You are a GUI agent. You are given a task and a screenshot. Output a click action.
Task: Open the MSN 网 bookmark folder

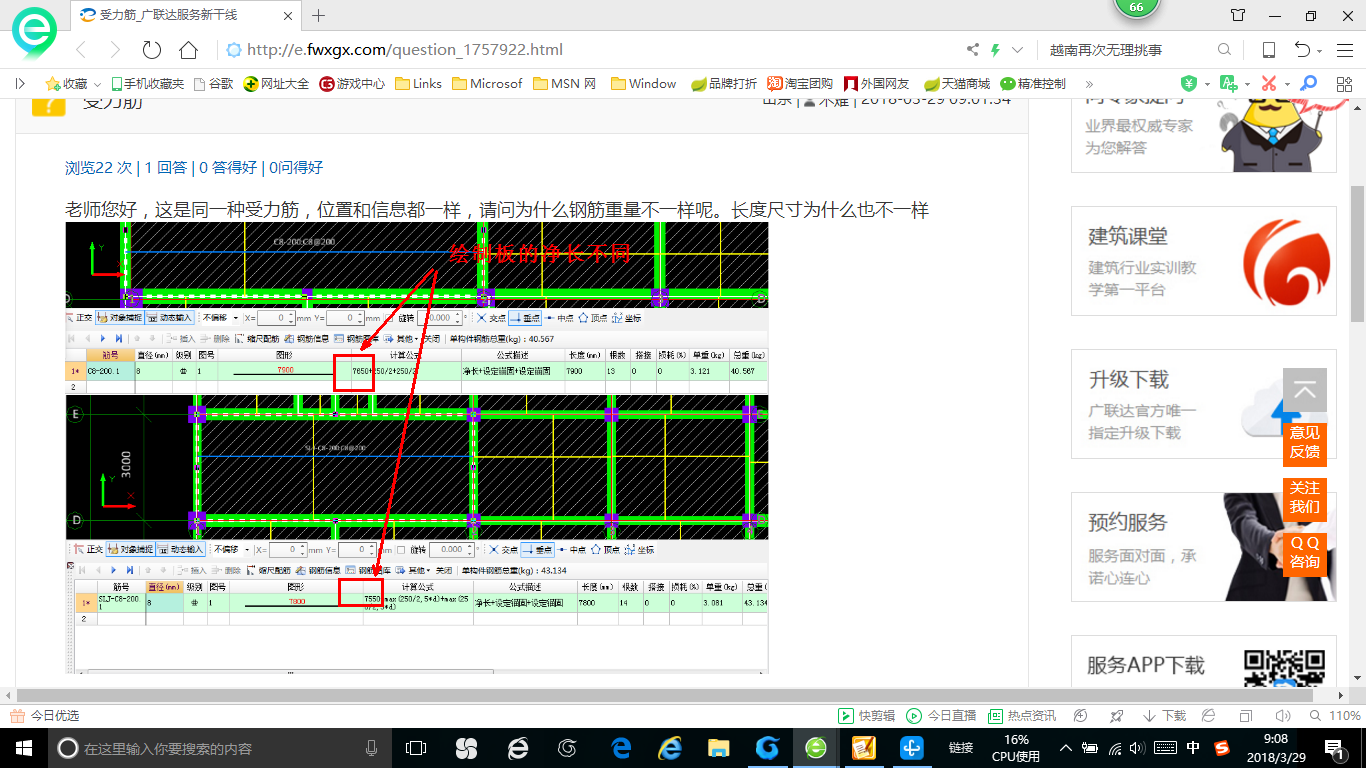pos(565,84)
